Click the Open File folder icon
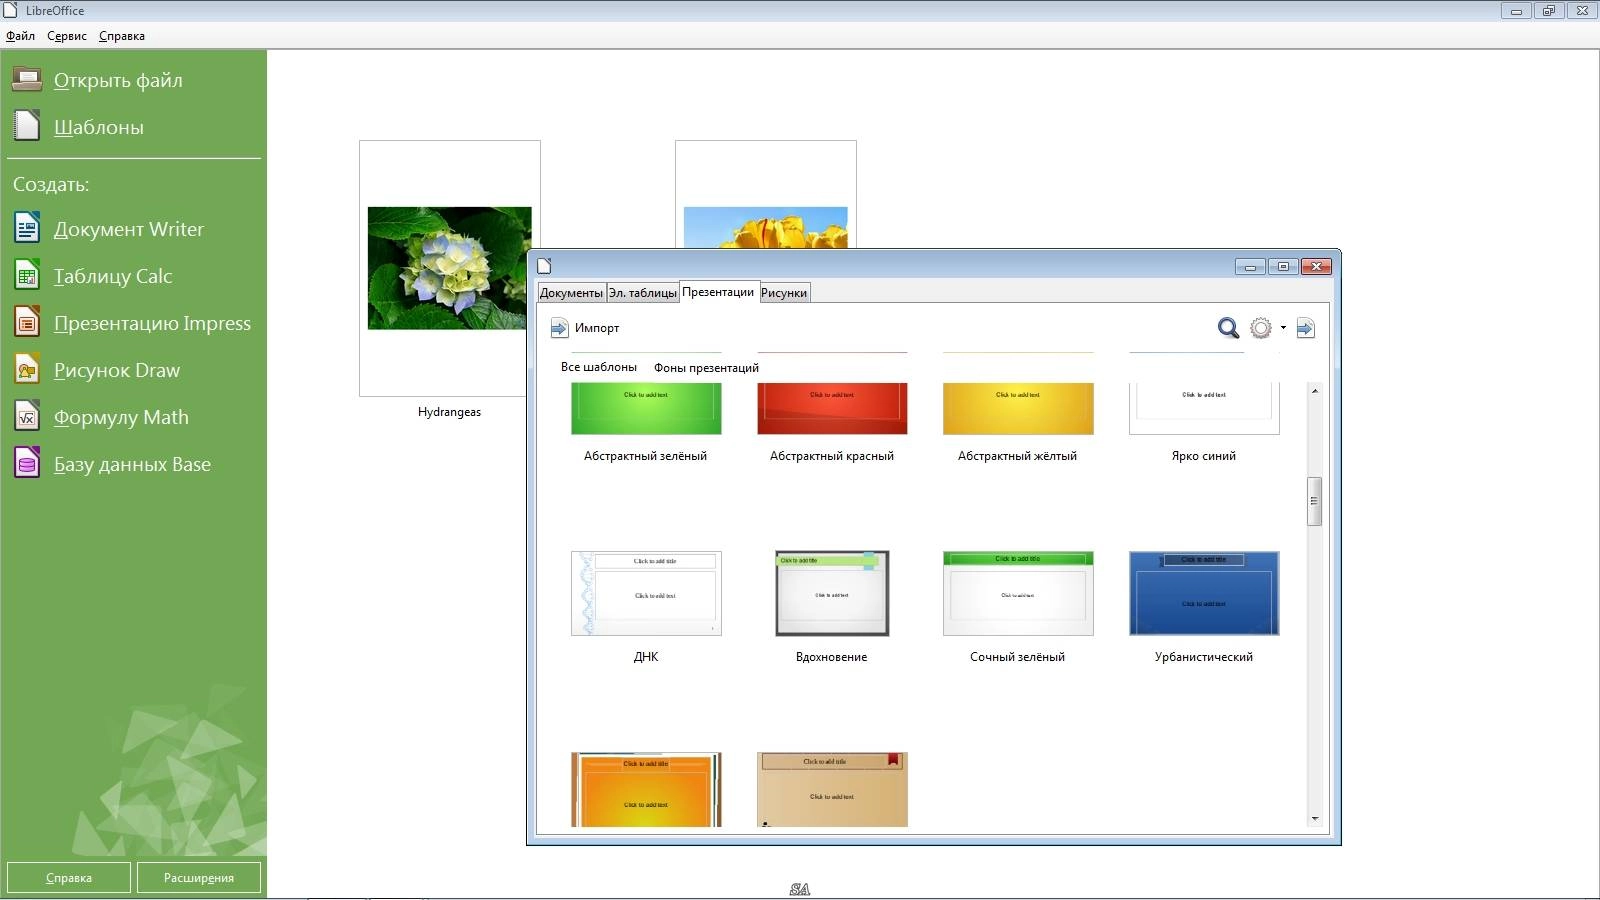This screenshot has width=1600, height=900. [x=27, y=80]
